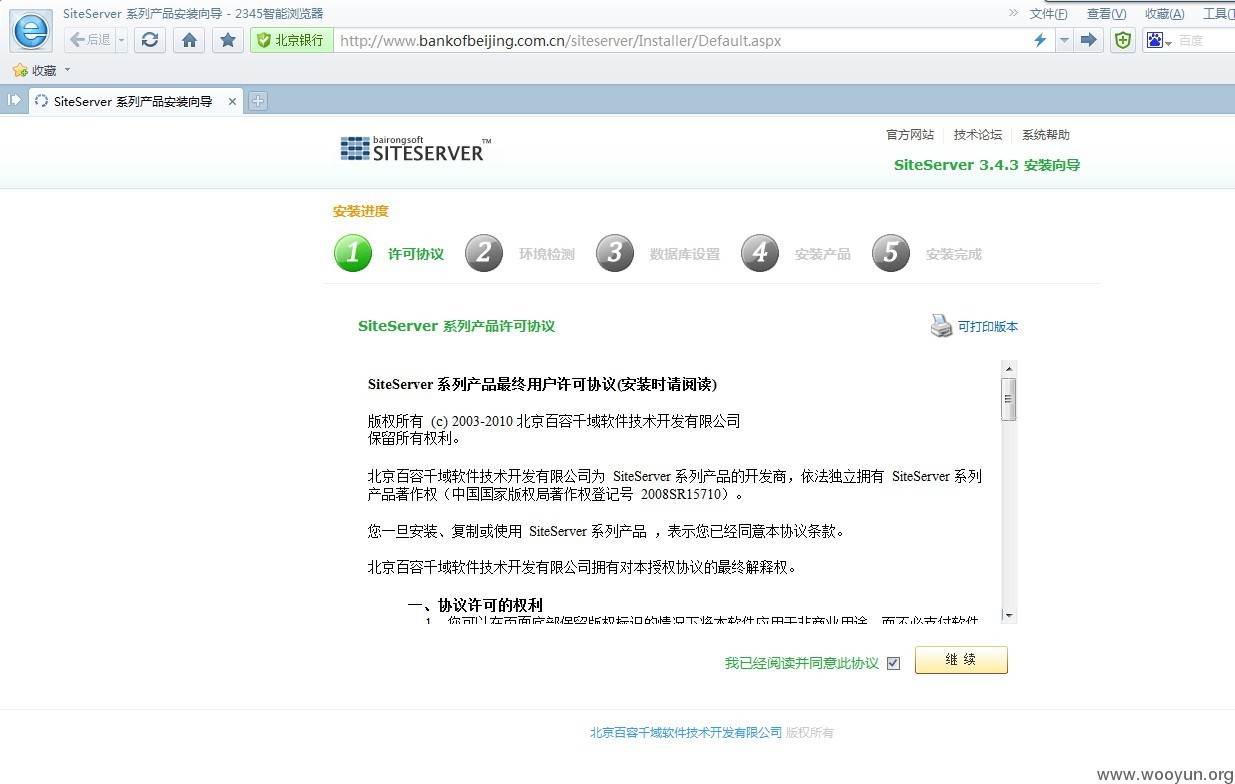Click step 3 circle 数据库设置
Image resolution: width=1235 pixels, height=784 pixels.
click(x=615, y=253)
